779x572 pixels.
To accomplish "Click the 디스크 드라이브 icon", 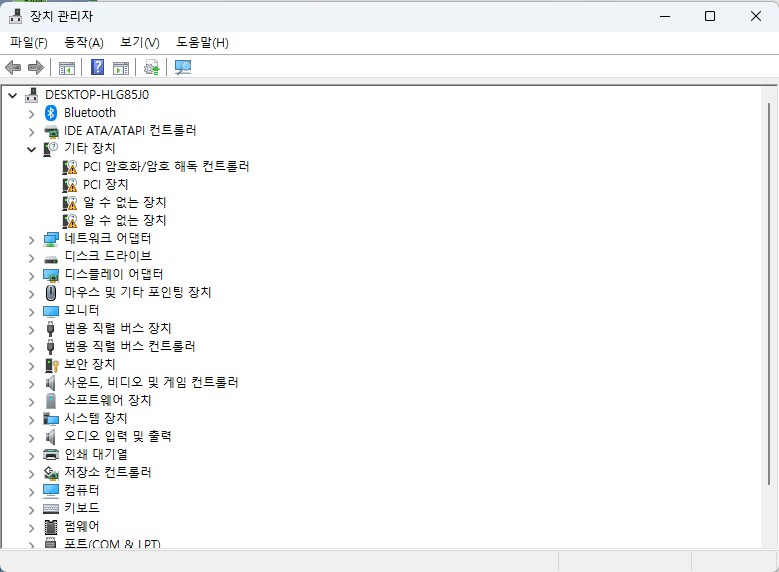I will [51, 258].
